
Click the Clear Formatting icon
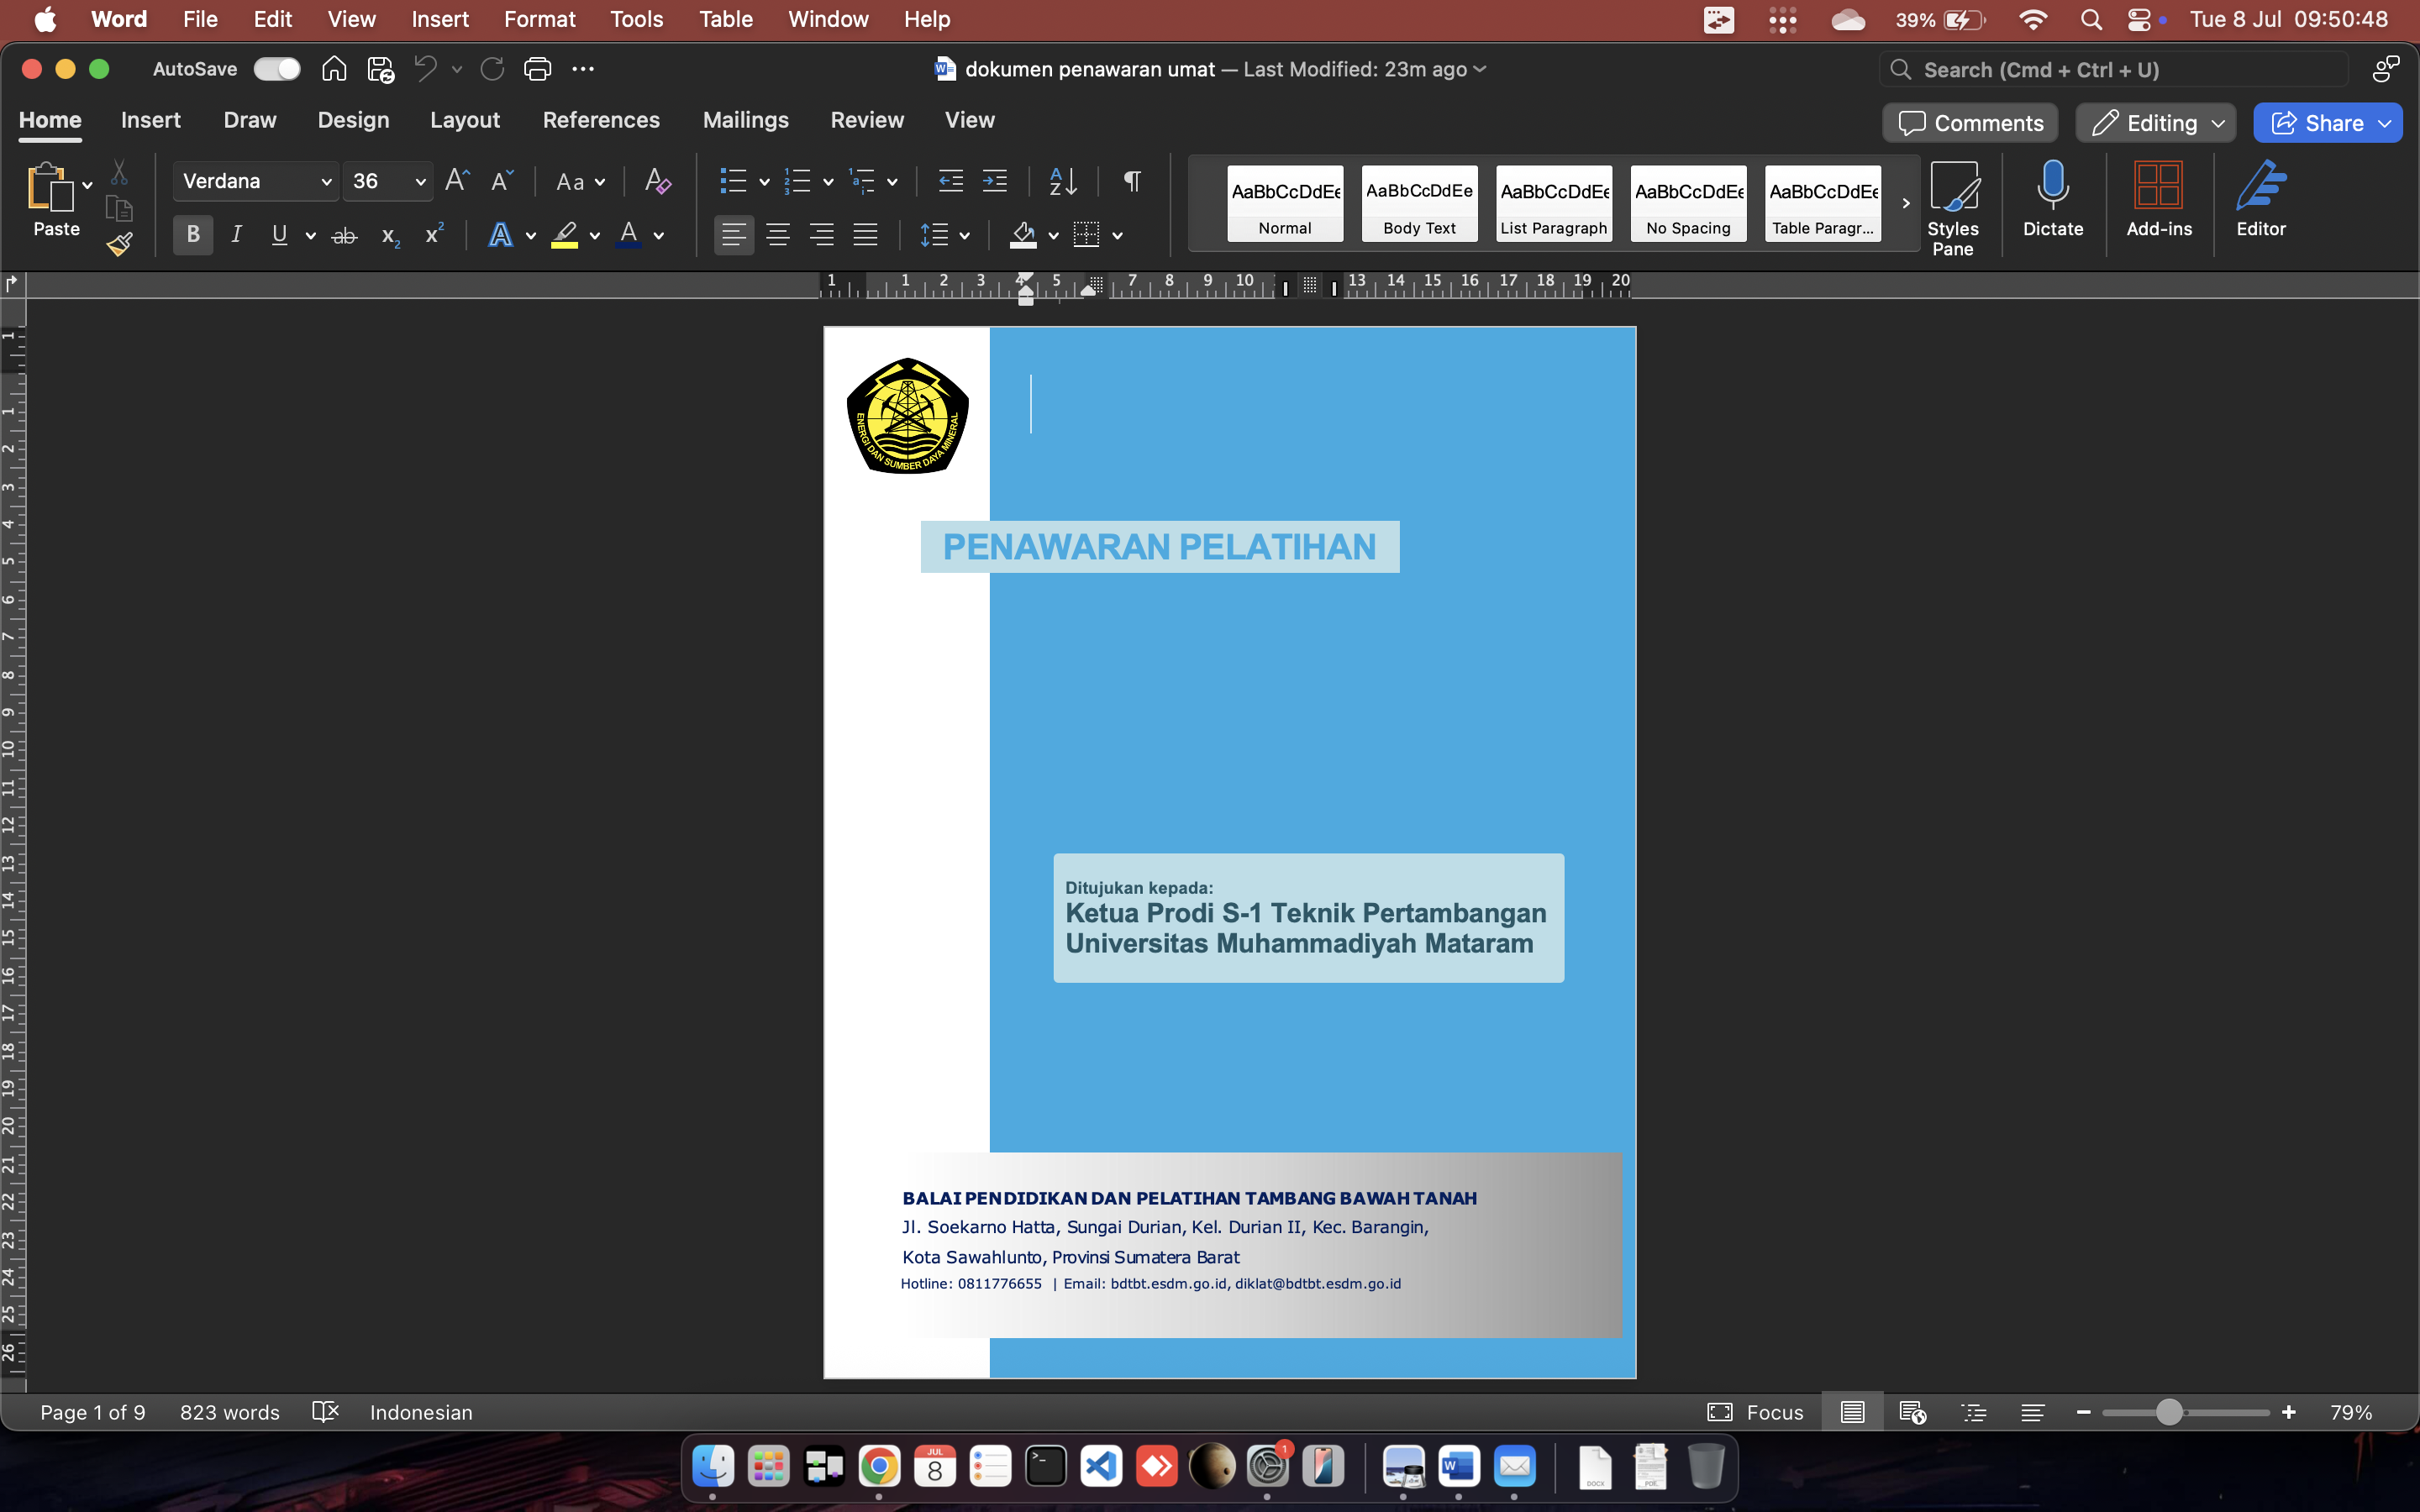(x=657, y=181)
